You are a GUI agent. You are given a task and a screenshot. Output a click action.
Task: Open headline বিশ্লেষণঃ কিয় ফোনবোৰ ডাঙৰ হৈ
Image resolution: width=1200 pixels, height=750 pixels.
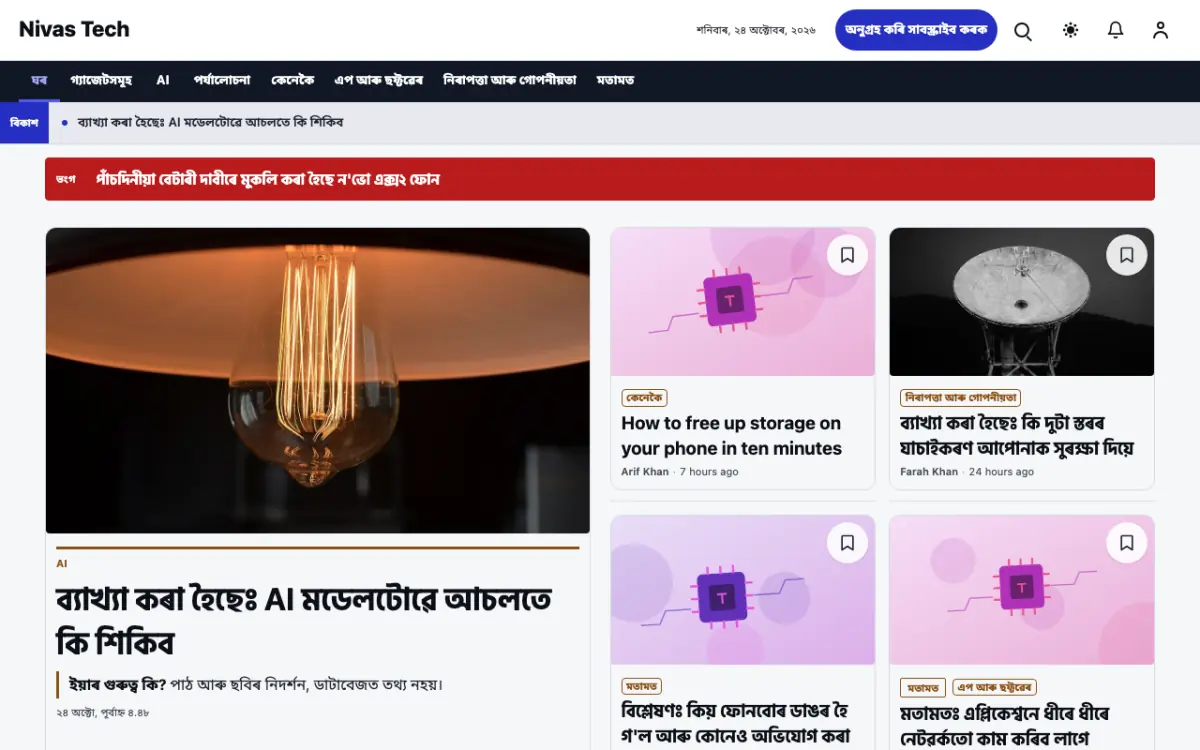tap(735, 725)
